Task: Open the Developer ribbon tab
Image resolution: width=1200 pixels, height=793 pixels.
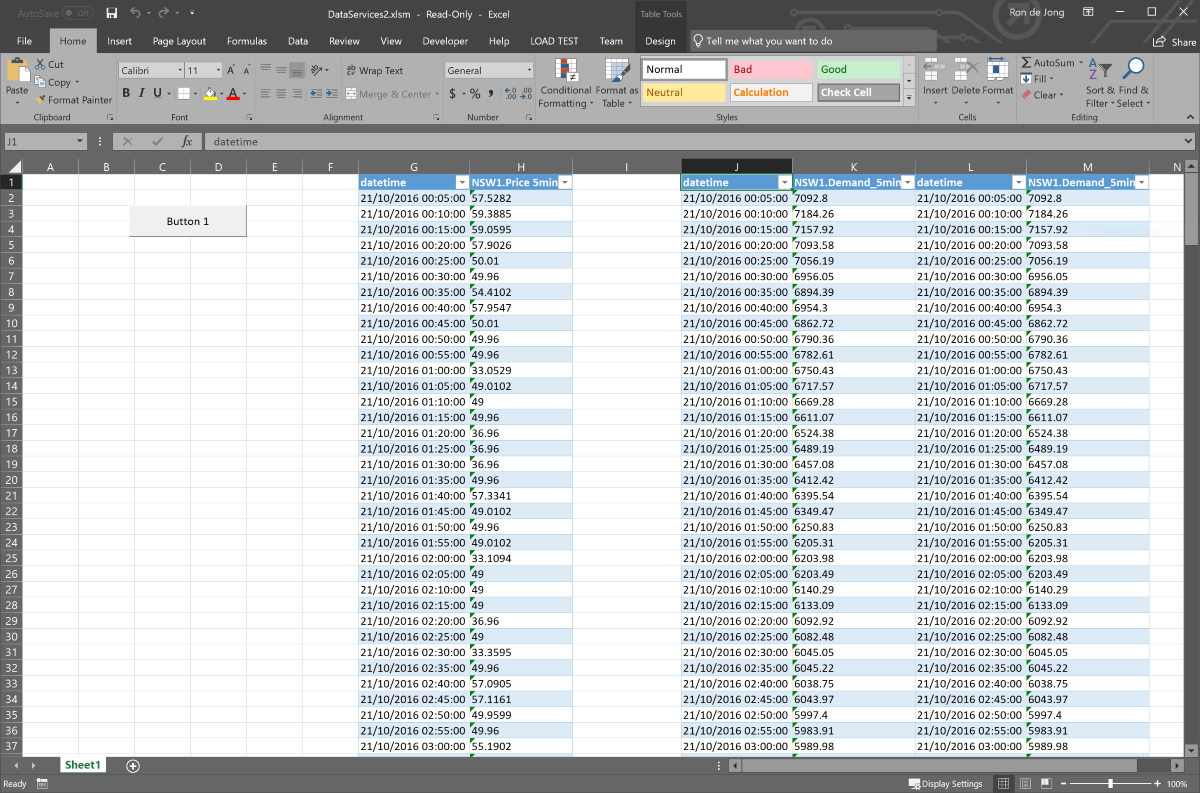Action: click(x=445, y=41)
